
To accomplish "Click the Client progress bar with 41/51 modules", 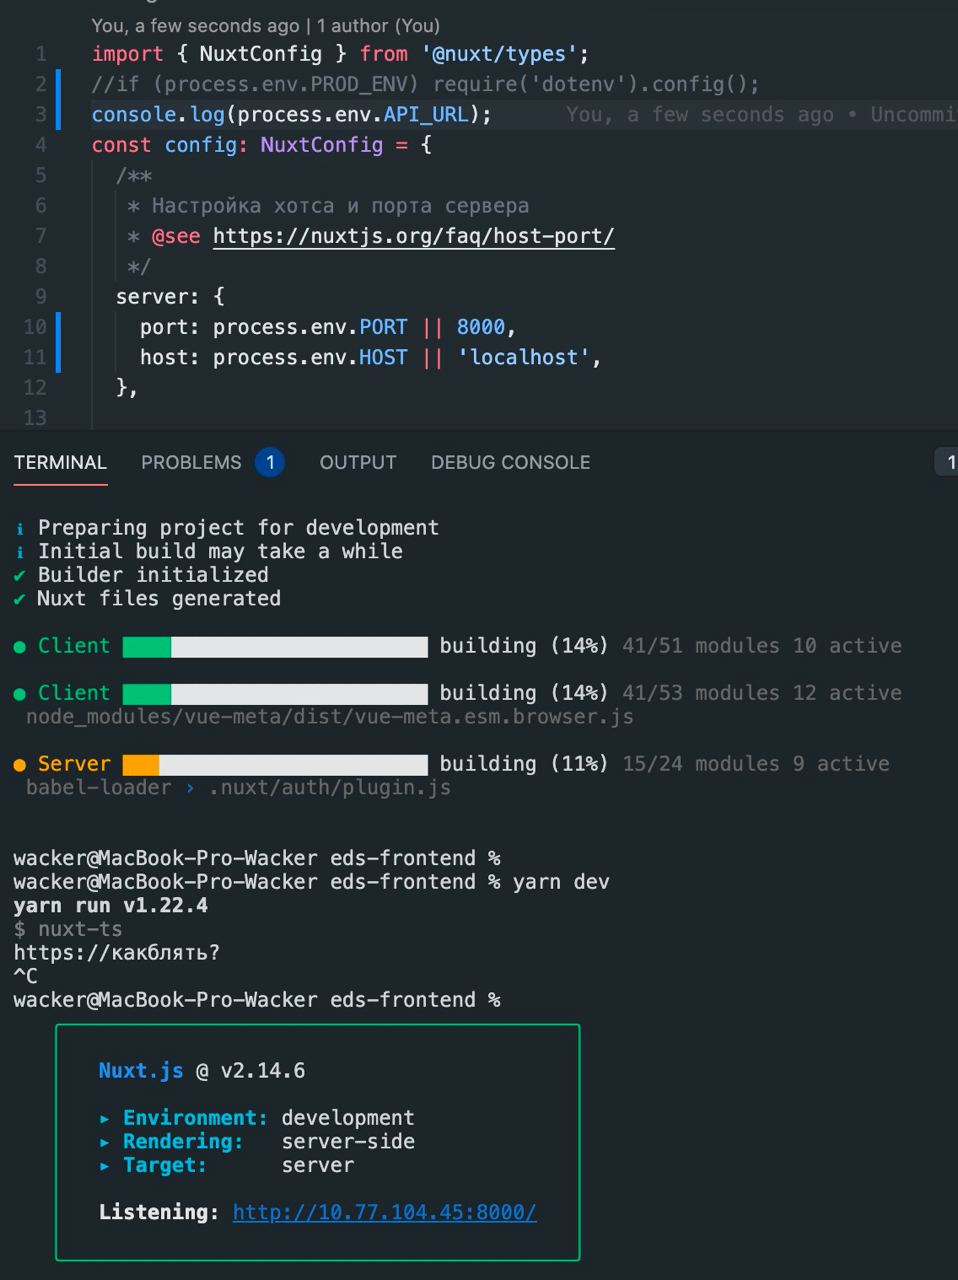I will (x=275, y=646).
